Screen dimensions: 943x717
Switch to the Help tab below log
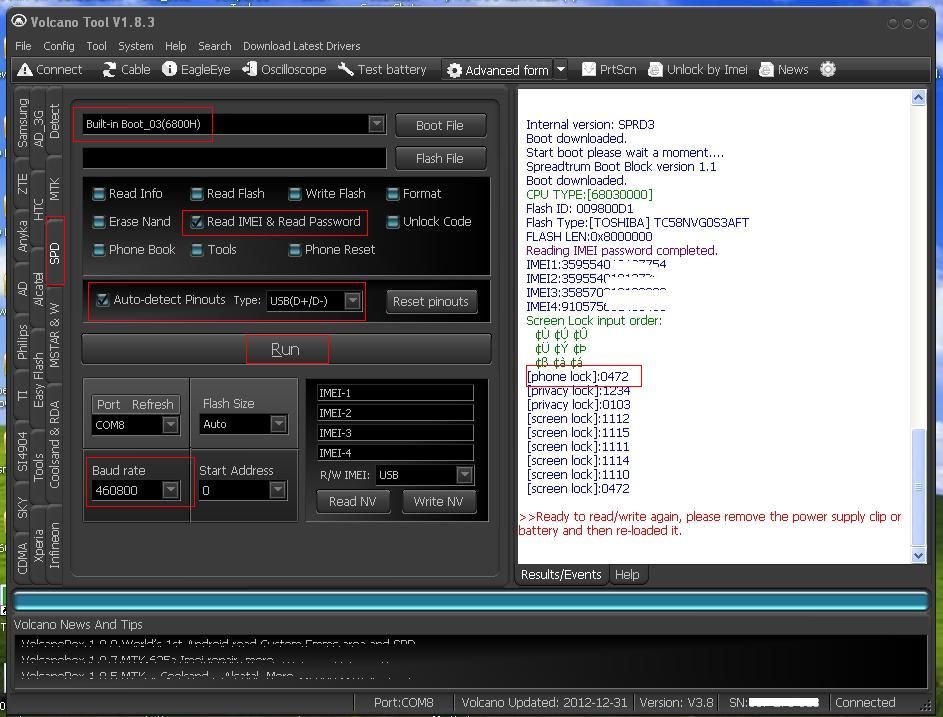click(x=627, y=575)
